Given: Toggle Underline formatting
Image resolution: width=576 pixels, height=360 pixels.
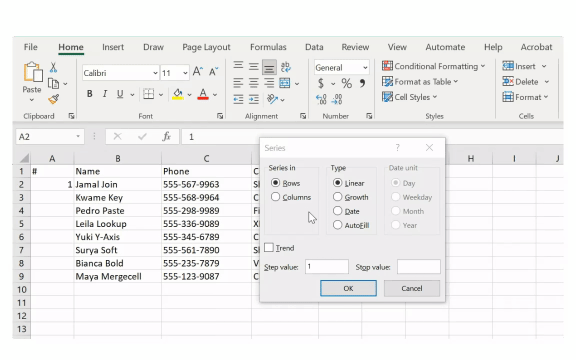Looking at the screenshot, I should (120, 94).
